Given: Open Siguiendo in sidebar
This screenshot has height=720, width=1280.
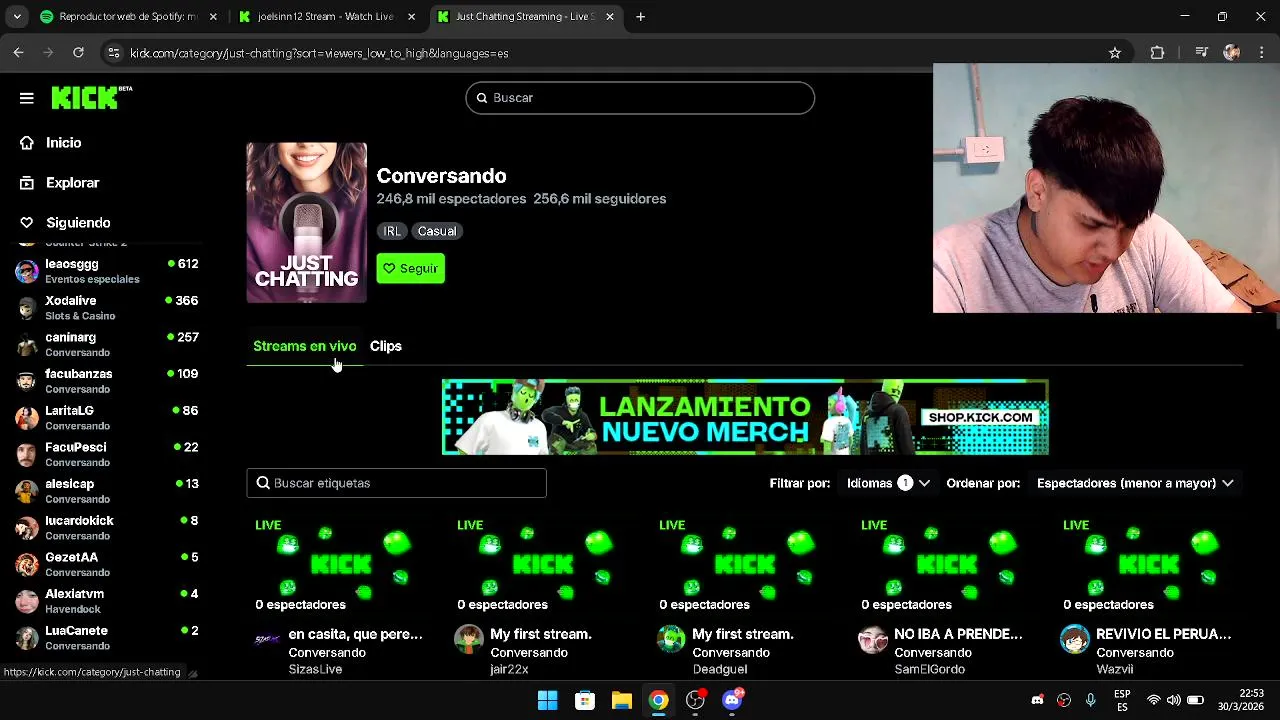Looking at the screenshot, I should (x=78, y=223).
